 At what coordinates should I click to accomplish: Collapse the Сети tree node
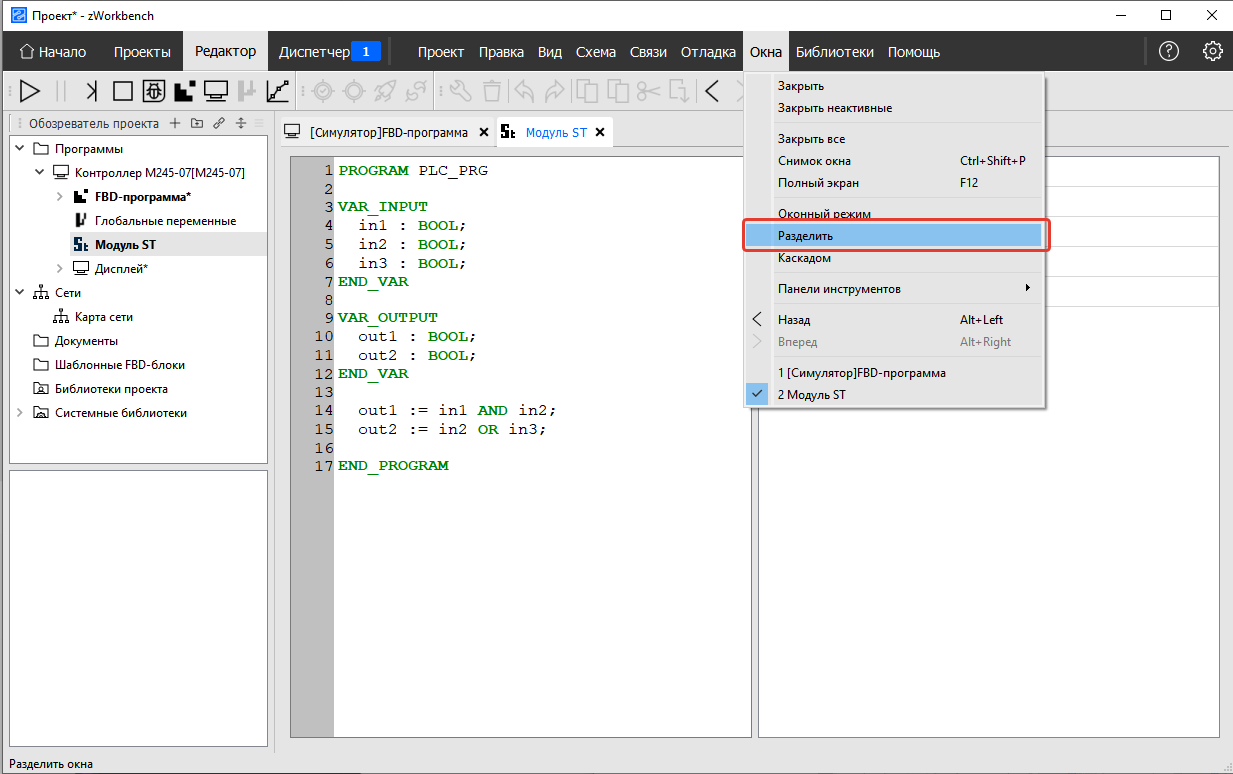(20, 293)
